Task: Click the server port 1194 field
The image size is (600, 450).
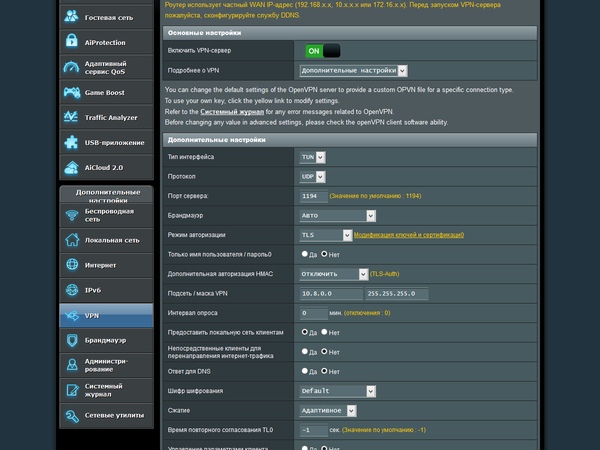Action: click(314, 196)
